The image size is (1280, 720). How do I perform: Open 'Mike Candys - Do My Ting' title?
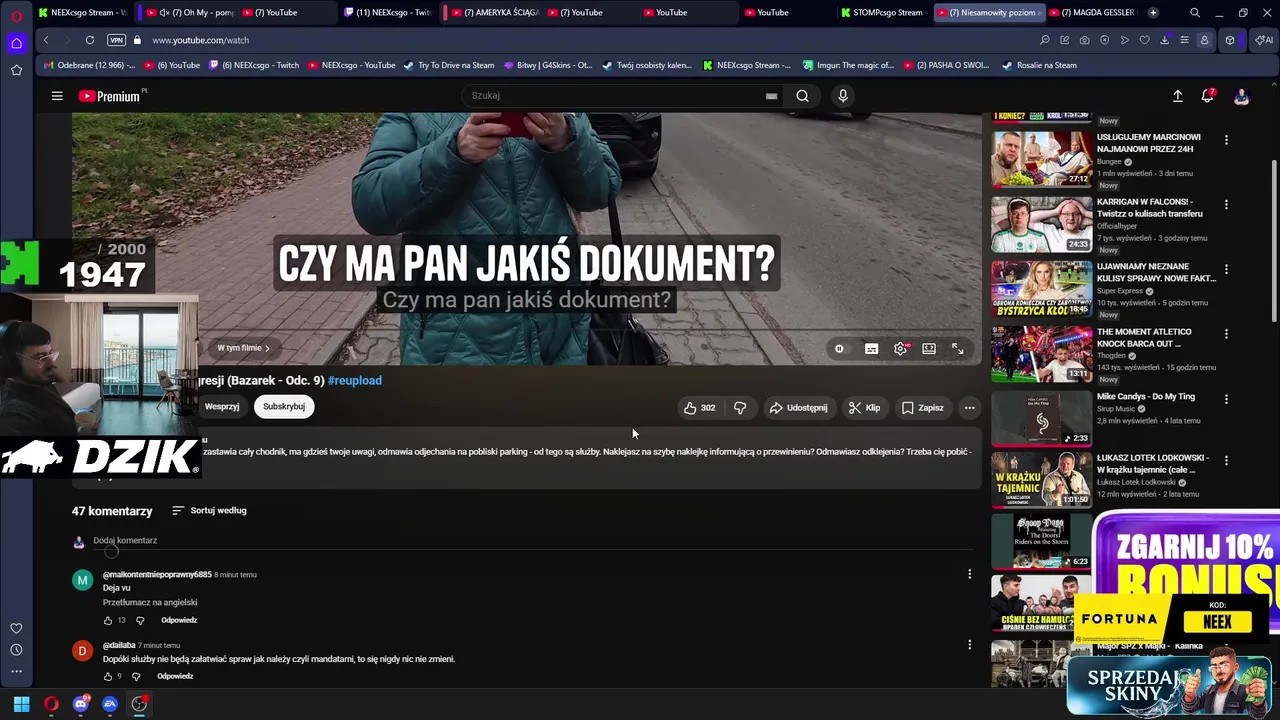tap(1146, 396)
